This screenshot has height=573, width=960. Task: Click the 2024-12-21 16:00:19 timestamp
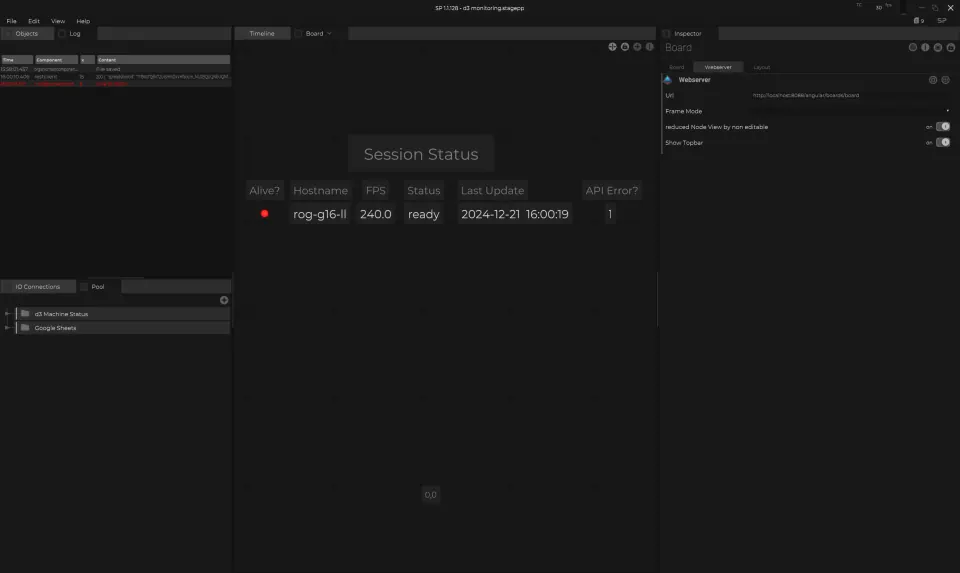[x=515, y=214]
